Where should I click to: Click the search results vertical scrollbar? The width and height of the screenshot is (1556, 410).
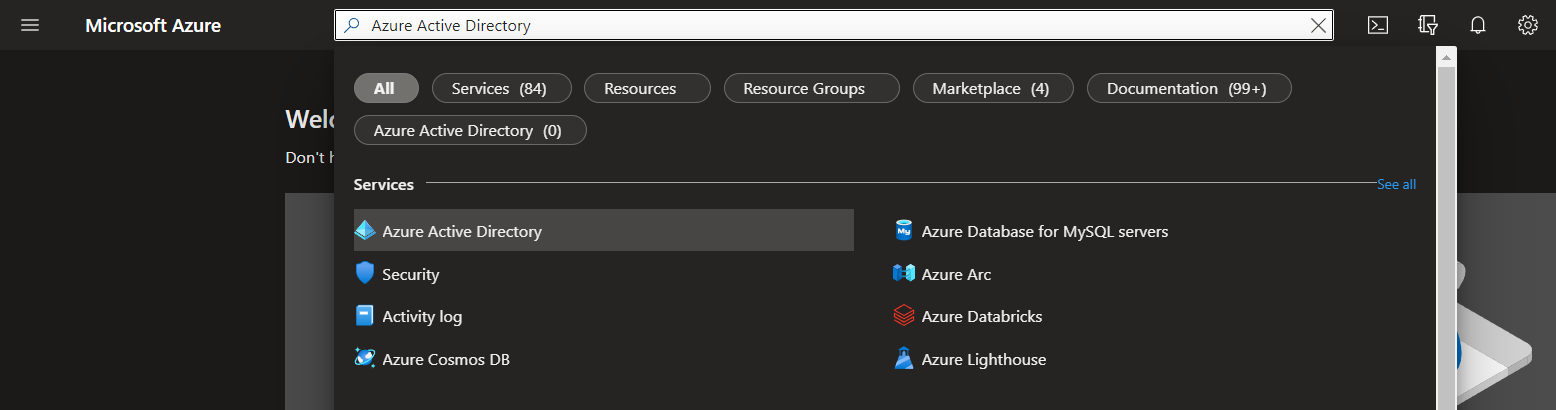coord(1445,238)
